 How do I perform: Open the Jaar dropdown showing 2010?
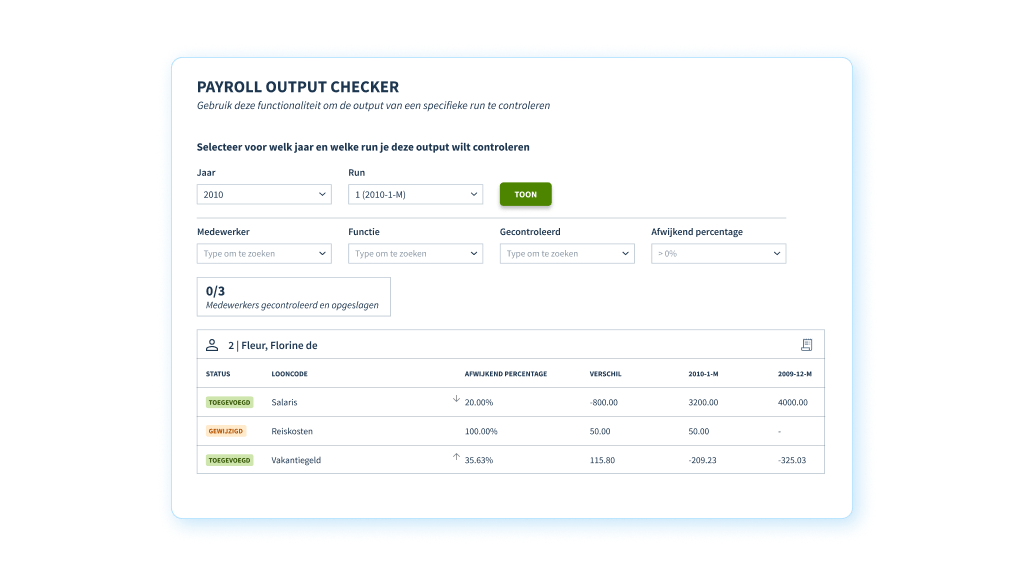click(x=263, y=194)
